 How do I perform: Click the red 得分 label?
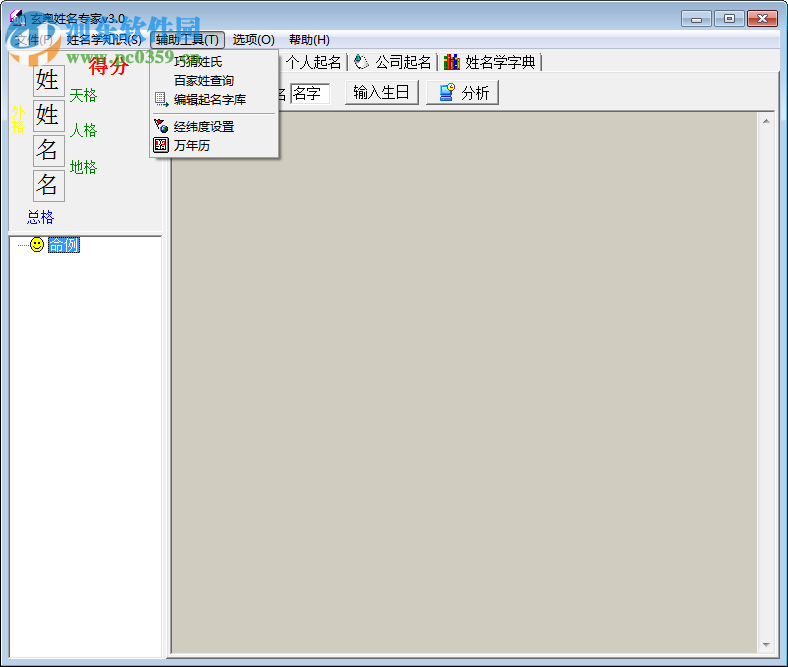point(109,65)
